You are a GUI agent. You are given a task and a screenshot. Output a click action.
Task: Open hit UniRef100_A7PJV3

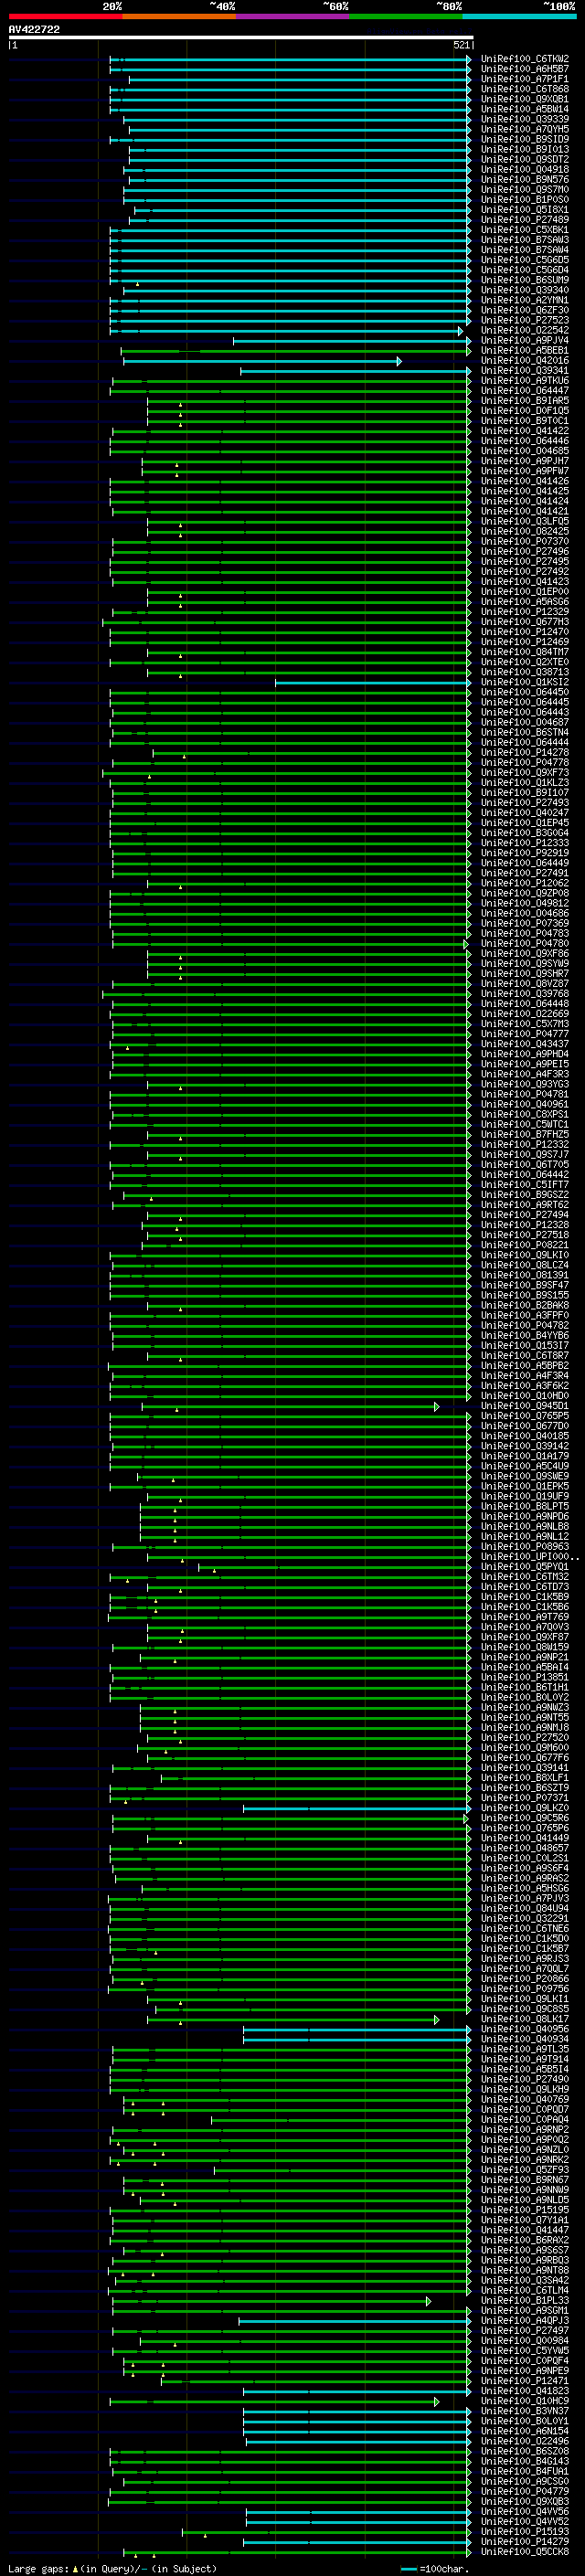[525, 1899]
